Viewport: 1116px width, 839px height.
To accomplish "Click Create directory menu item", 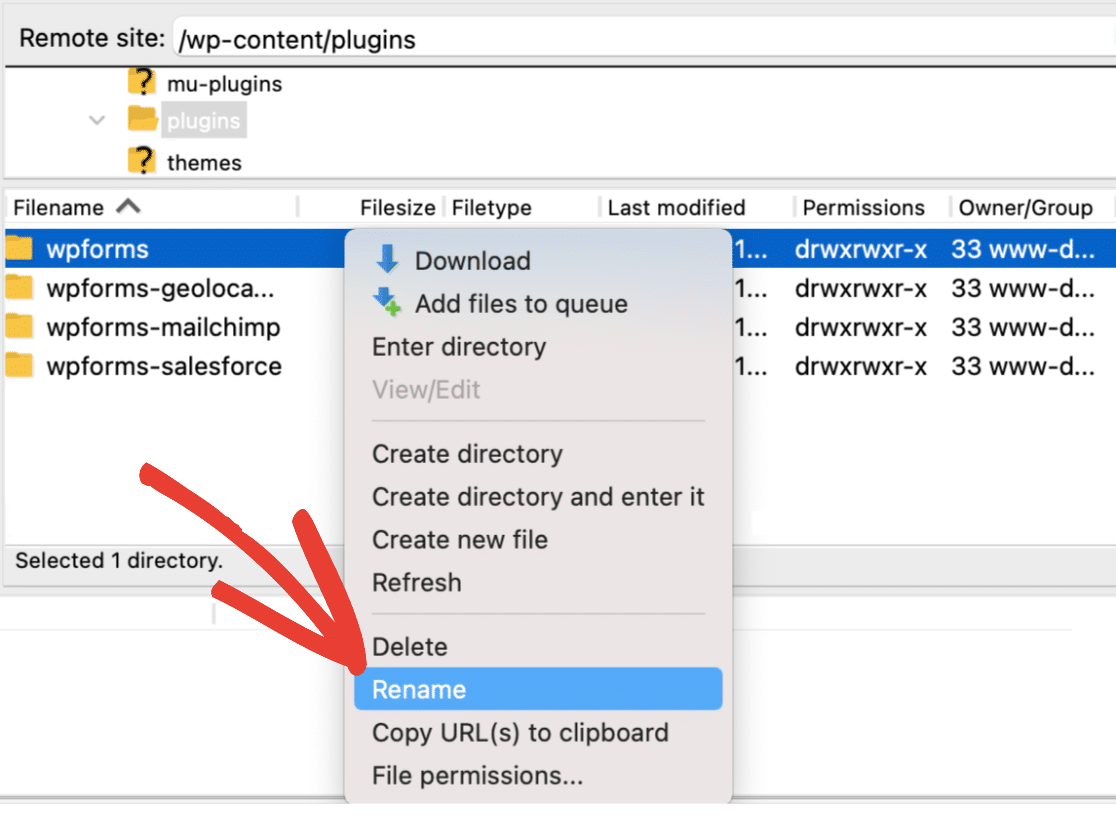I will pos(467,454).
